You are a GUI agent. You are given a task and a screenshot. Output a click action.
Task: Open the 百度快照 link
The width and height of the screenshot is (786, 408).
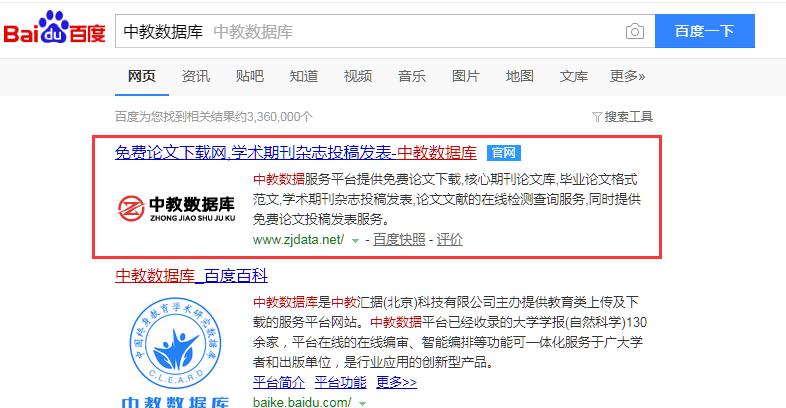[x=399, y=240]
